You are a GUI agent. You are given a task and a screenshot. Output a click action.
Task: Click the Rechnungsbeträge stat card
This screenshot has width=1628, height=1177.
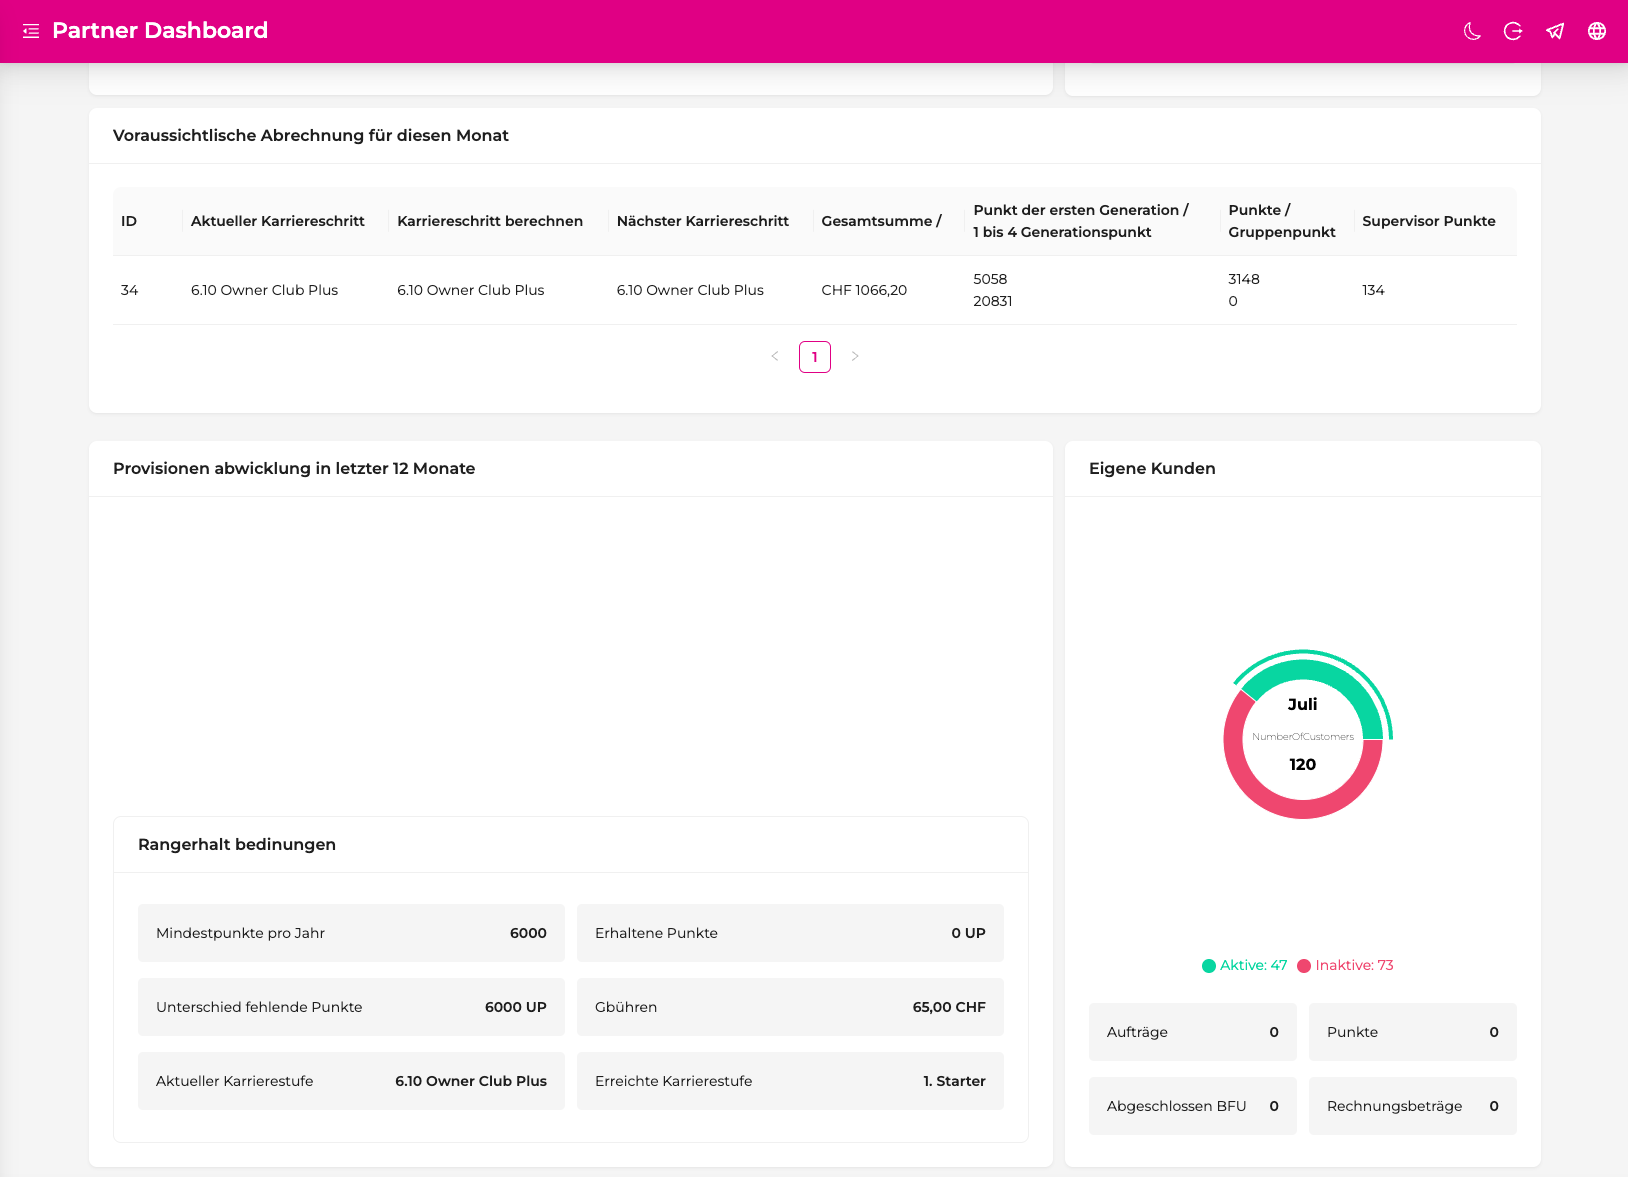(1412, 1106)
